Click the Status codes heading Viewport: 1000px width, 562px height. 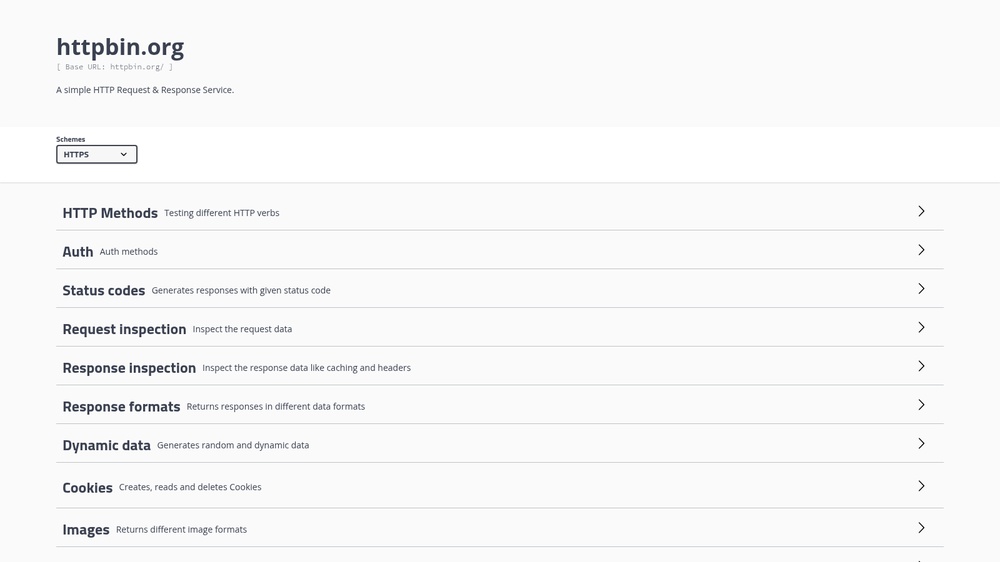point(103,290)
